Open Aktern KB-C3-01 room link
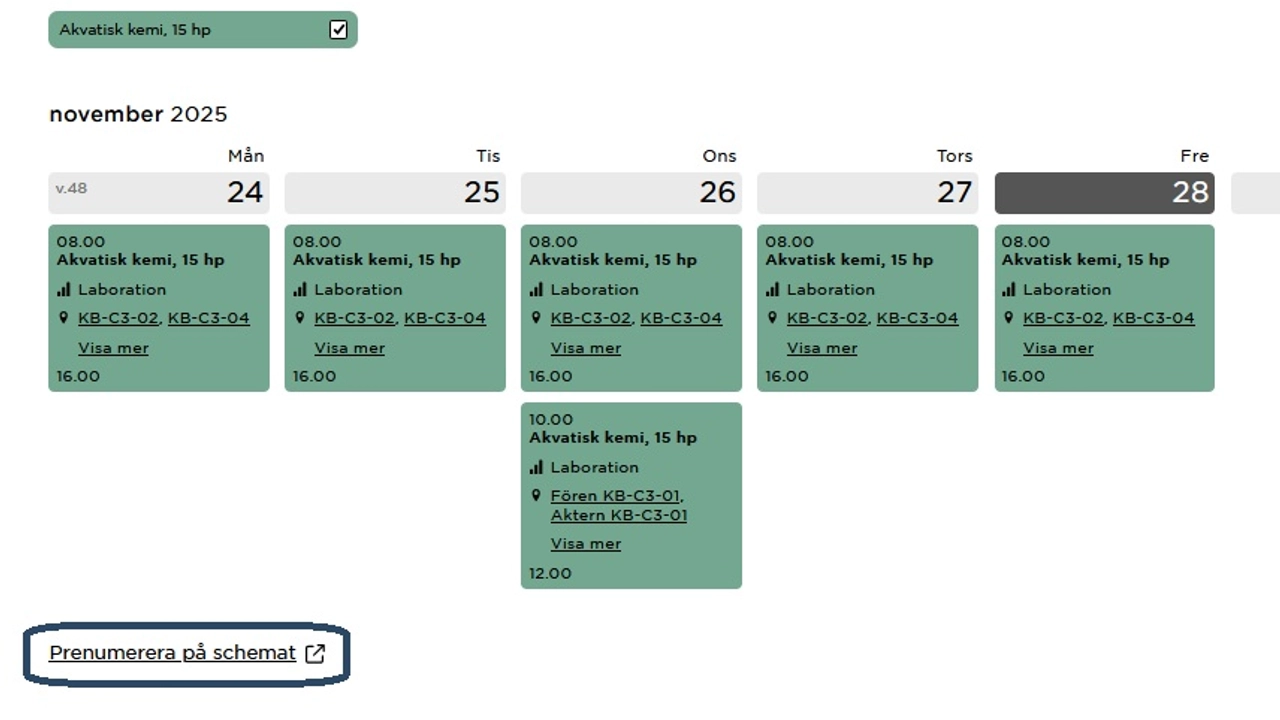1280x720 pixels. pos(618,516)
